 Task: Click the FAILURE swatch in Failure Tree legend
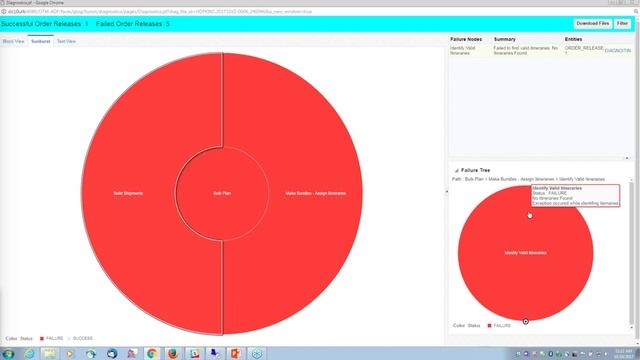[489, 325]
